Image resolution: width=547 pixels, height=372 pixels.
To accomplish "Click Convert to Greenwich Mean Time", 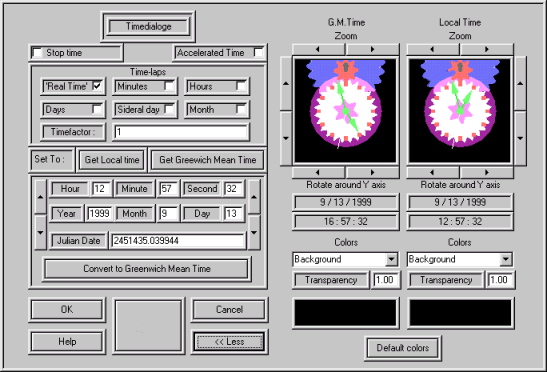I will coord(147,269).
